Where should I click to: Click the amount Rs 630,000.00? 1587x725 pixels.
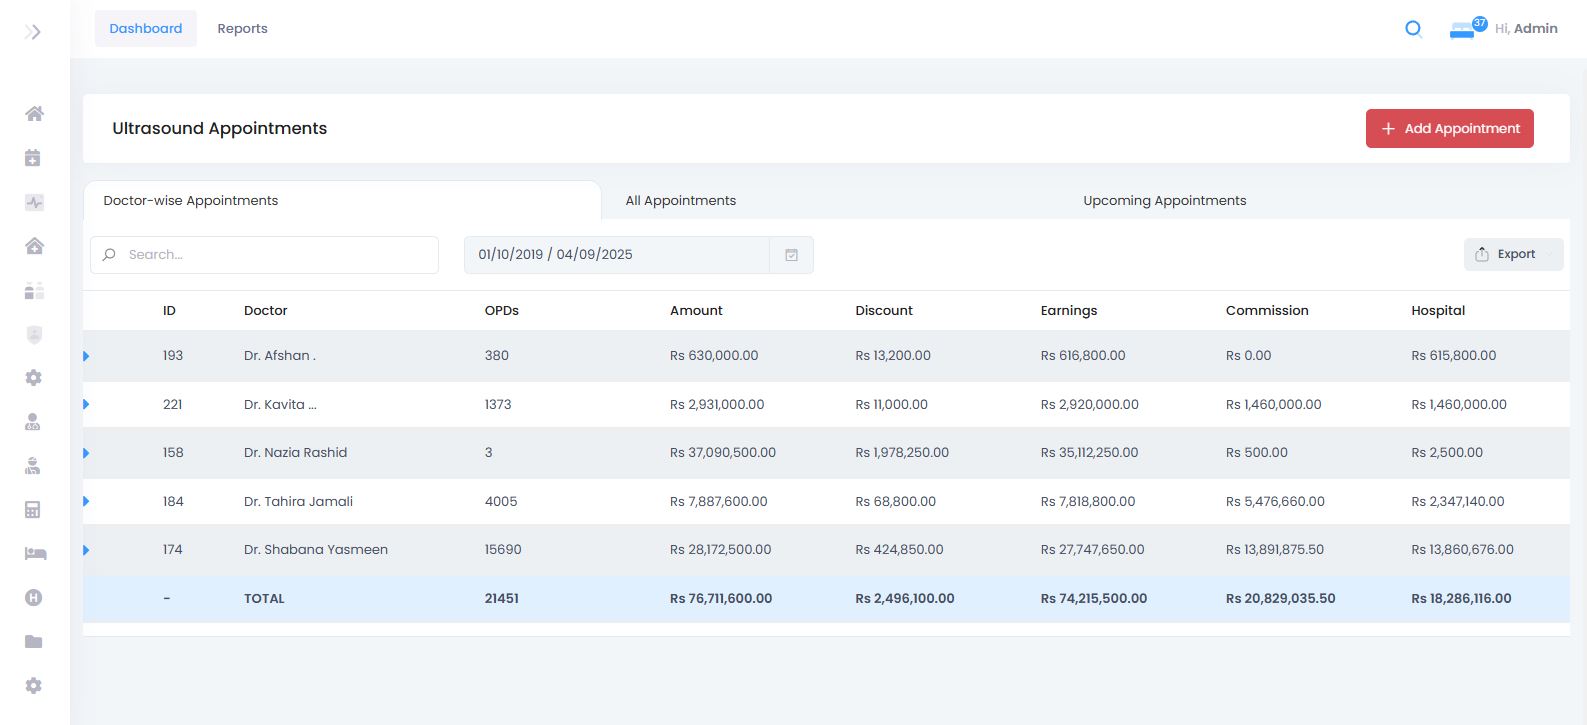[714, 355]
